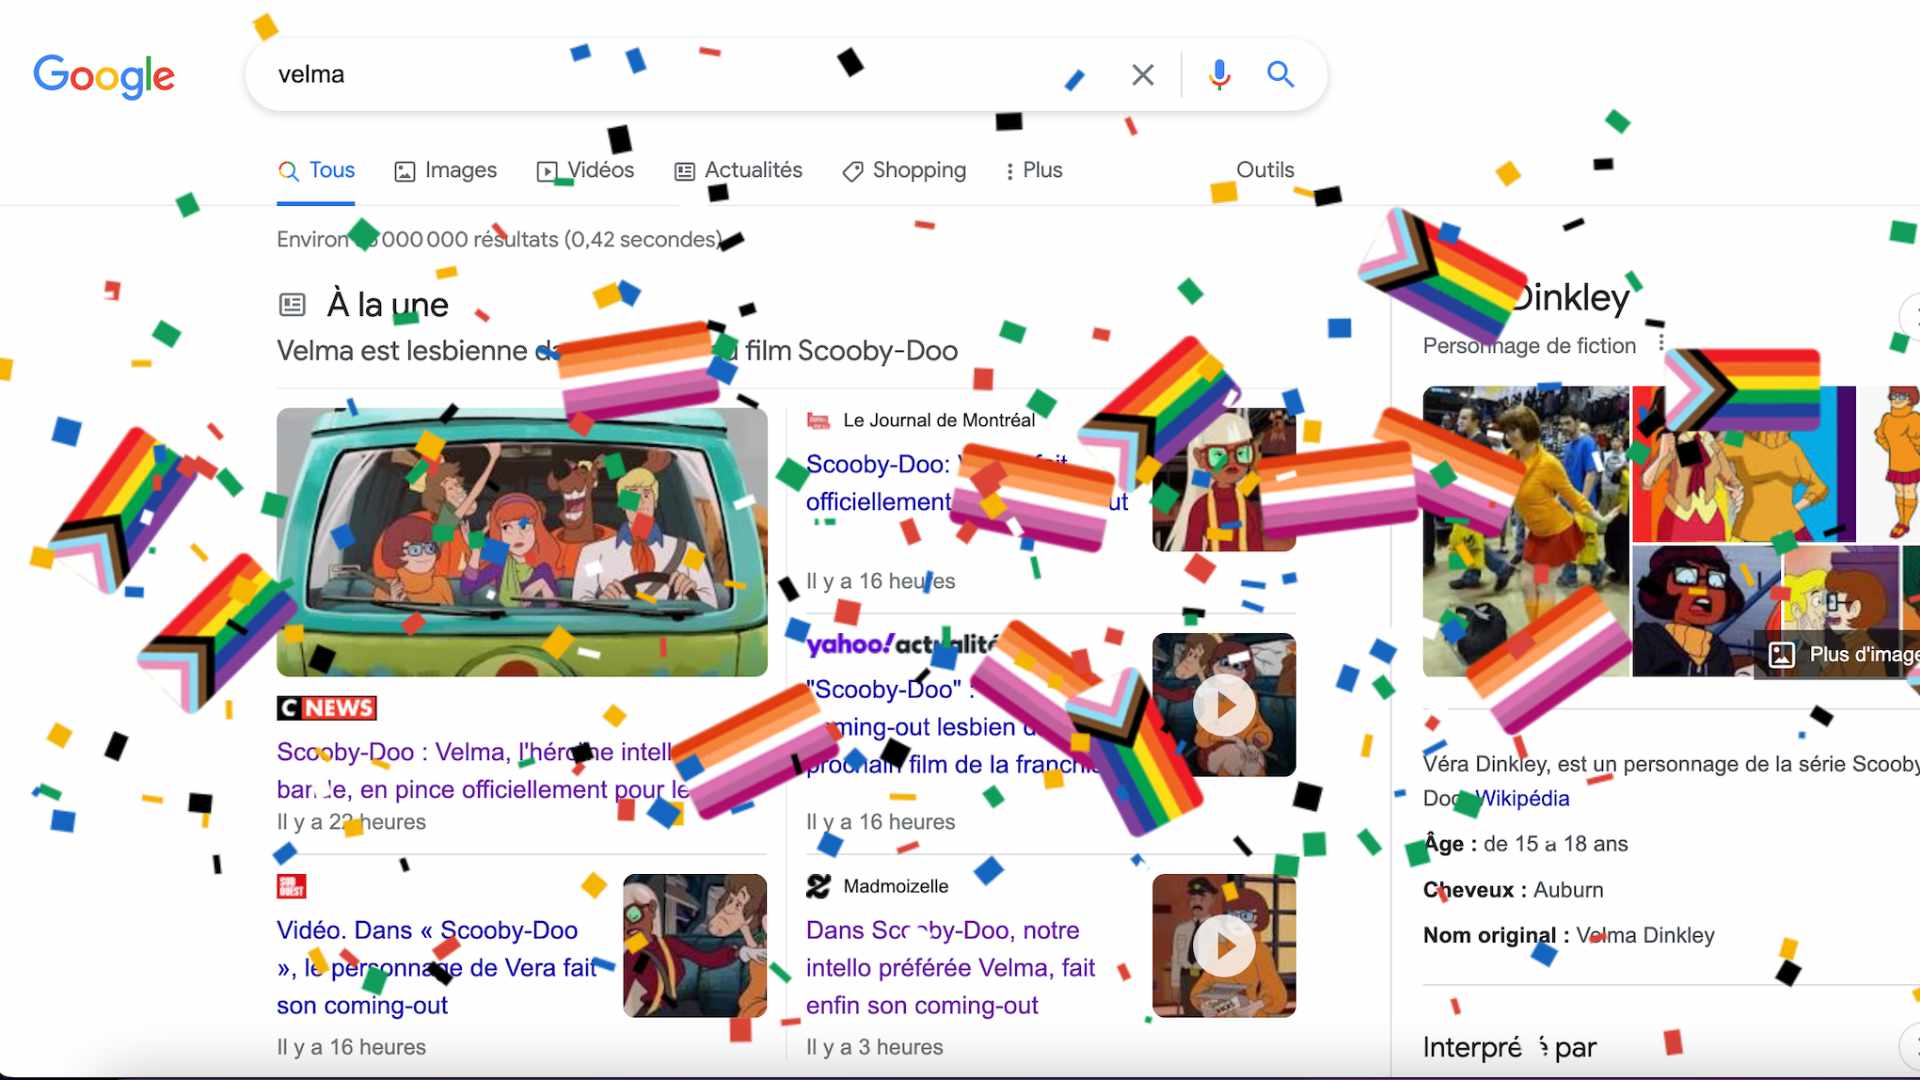Switch to the Vidéos tab
Image resolution: width=1920 pixels, height=1080 pixels.
[x=586, y=171]
